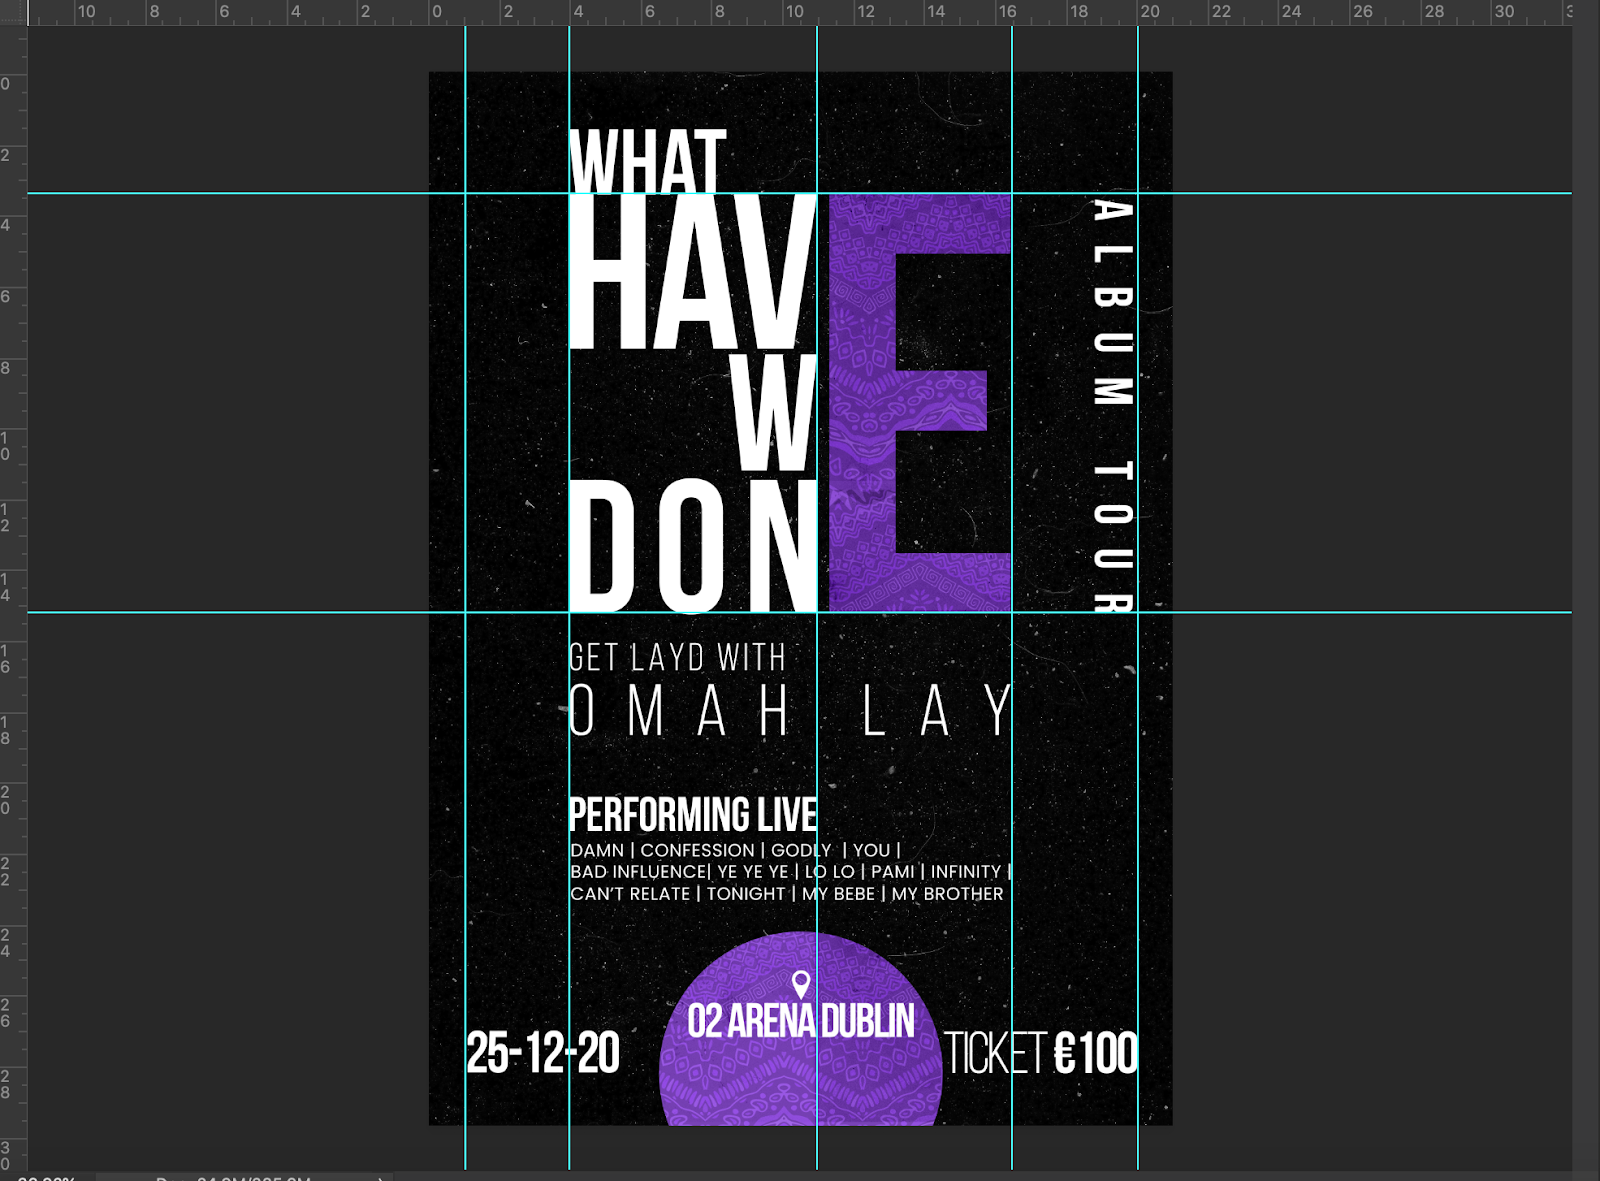Select the "02 ARENA DUBLIN" venue text

coord(801,1021)
